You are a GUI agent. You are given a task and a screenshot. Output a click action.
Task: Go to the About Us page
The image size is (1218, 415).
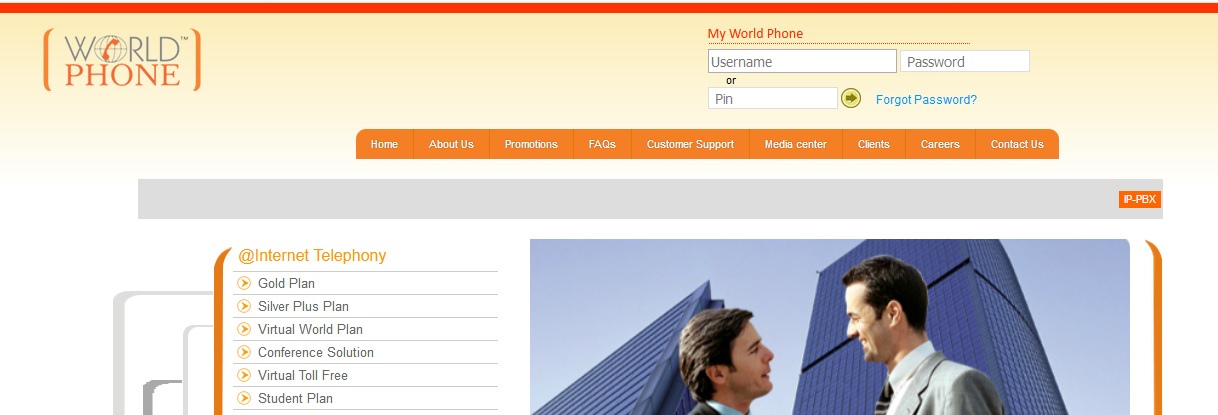tap(451, 144)
